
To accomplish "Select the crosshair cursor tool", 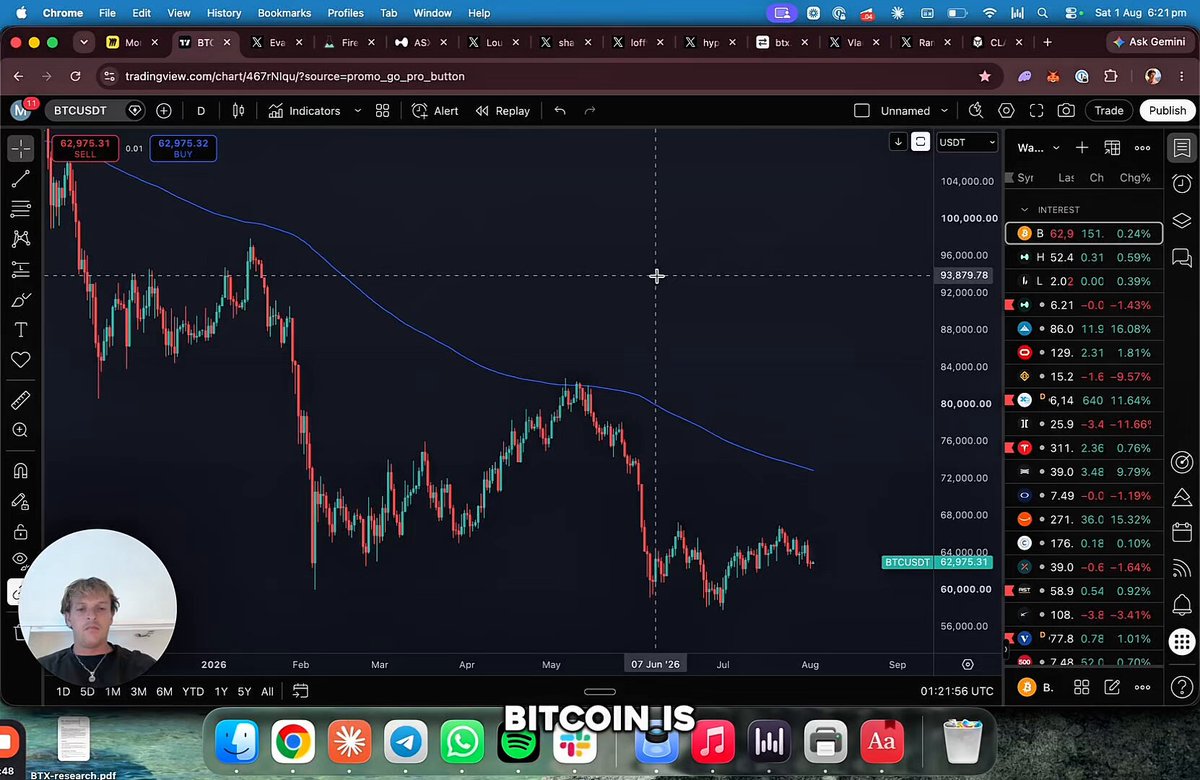I will 20,149.
